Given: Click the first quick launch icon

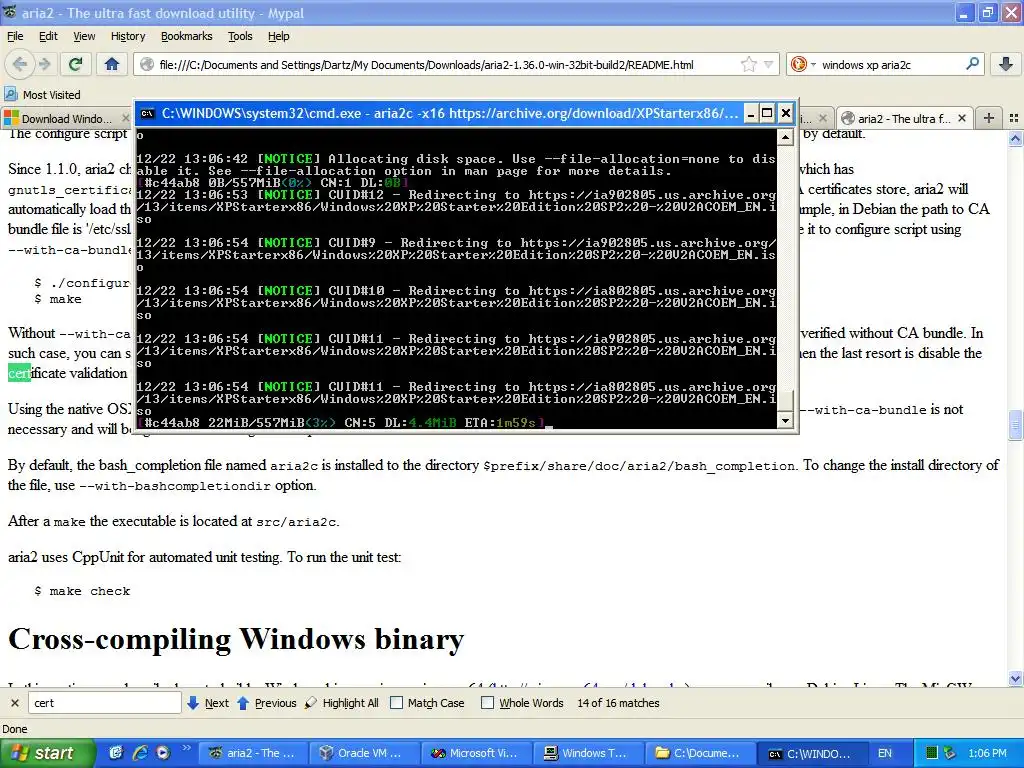Looking at the screenshot, I should tap(116, 753).
